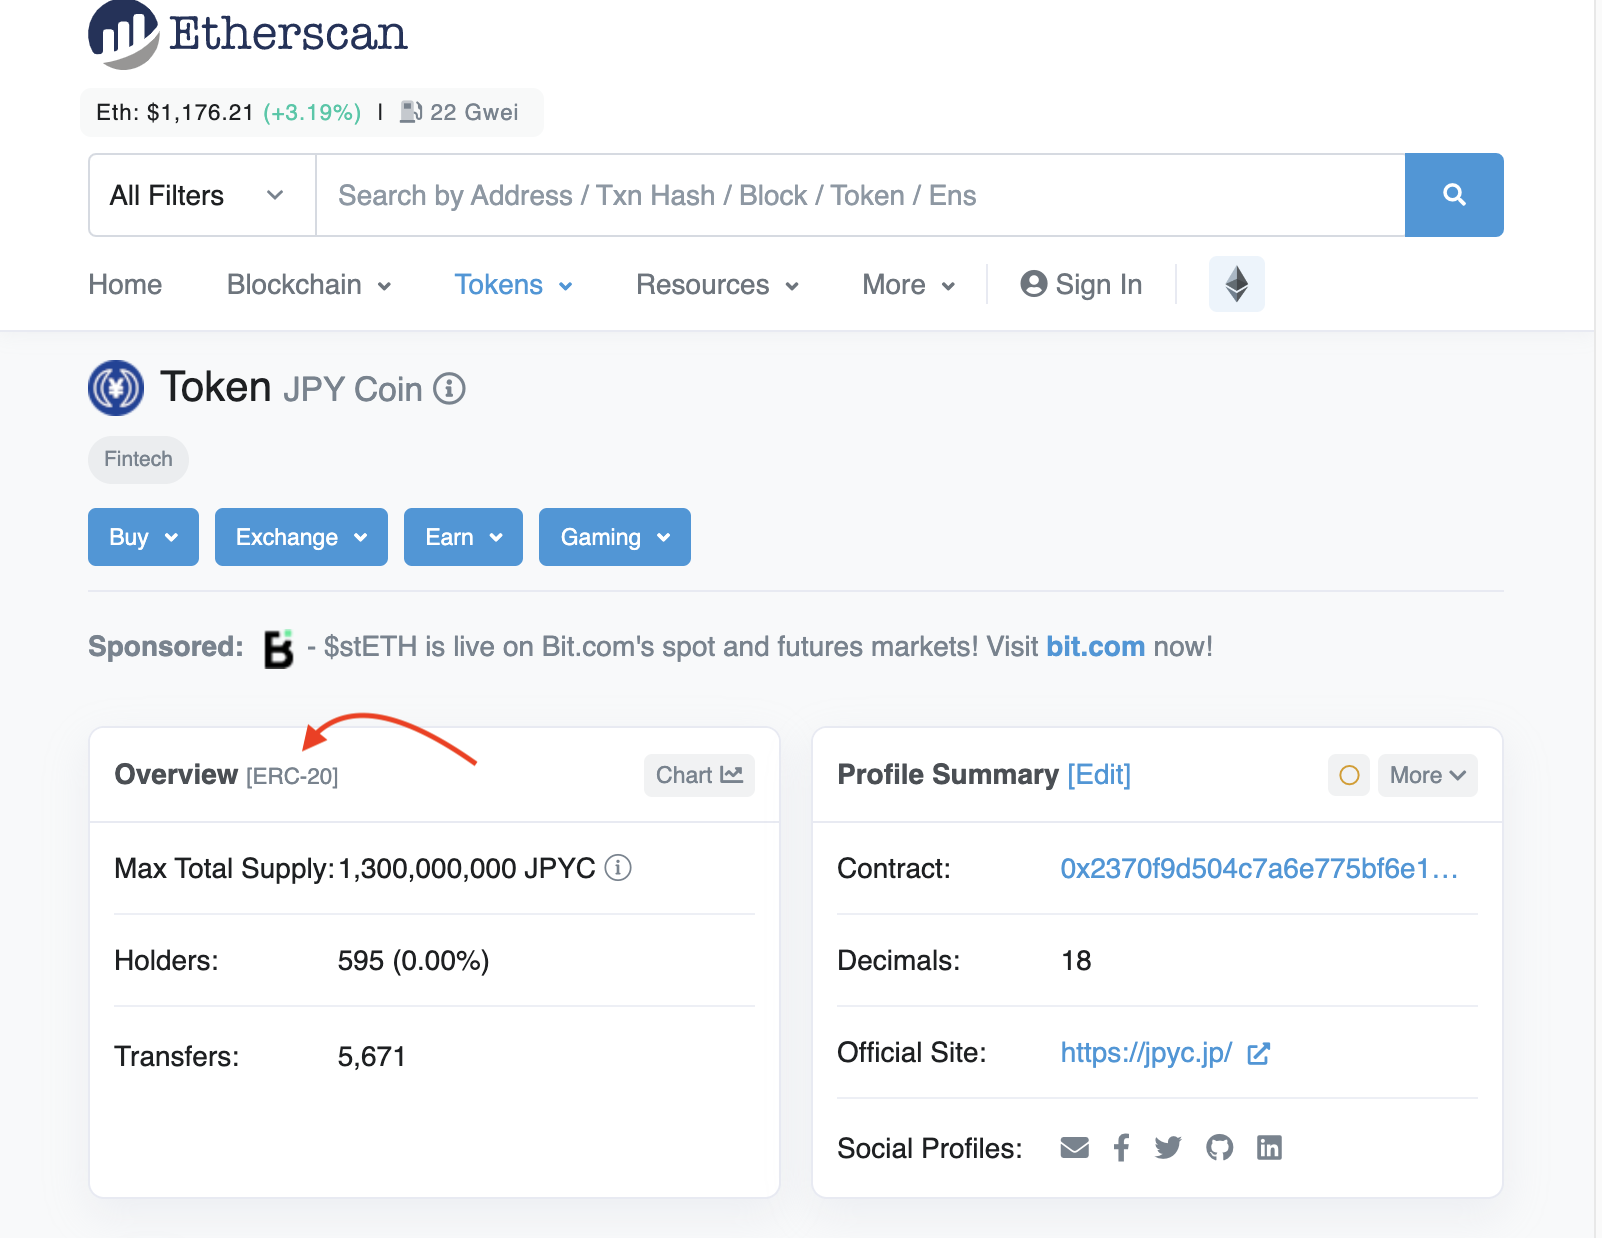The height and width of the screenshot is (1238, 1602).
Task: Open the Gaming dropdown button
Action: point(615,537)
